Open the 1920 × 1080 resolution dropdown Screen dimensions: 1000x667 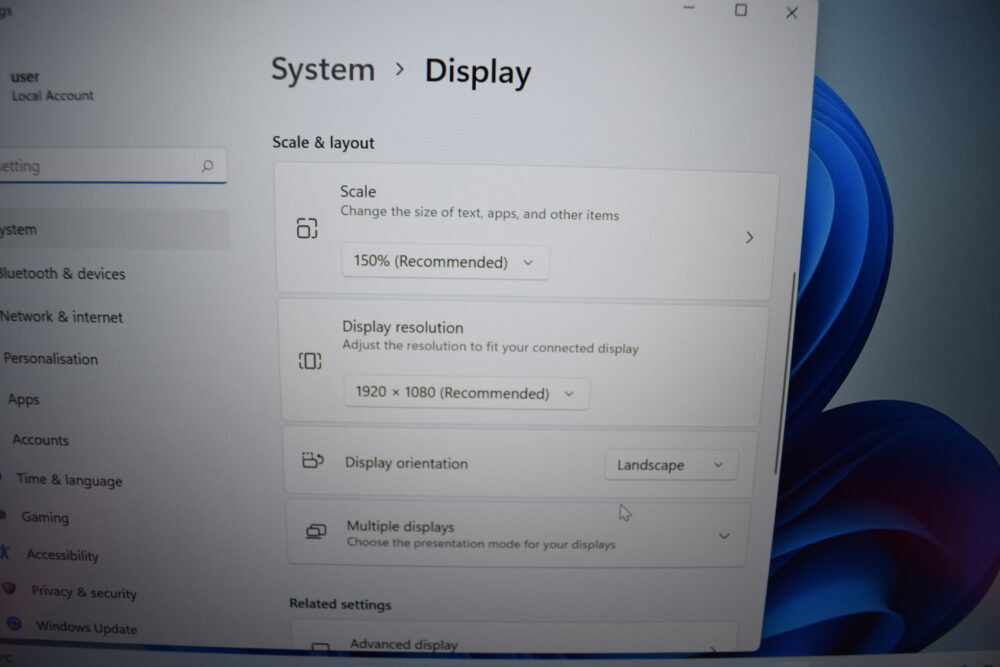pos(466,392)
